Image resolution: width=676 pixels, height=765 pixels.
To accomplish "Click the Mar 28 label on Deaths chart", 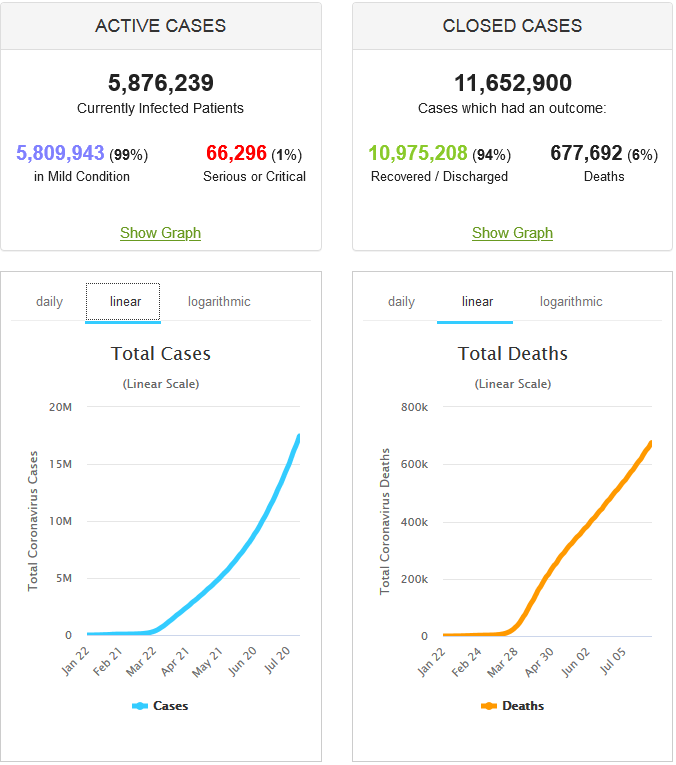I will coord(503,662).
